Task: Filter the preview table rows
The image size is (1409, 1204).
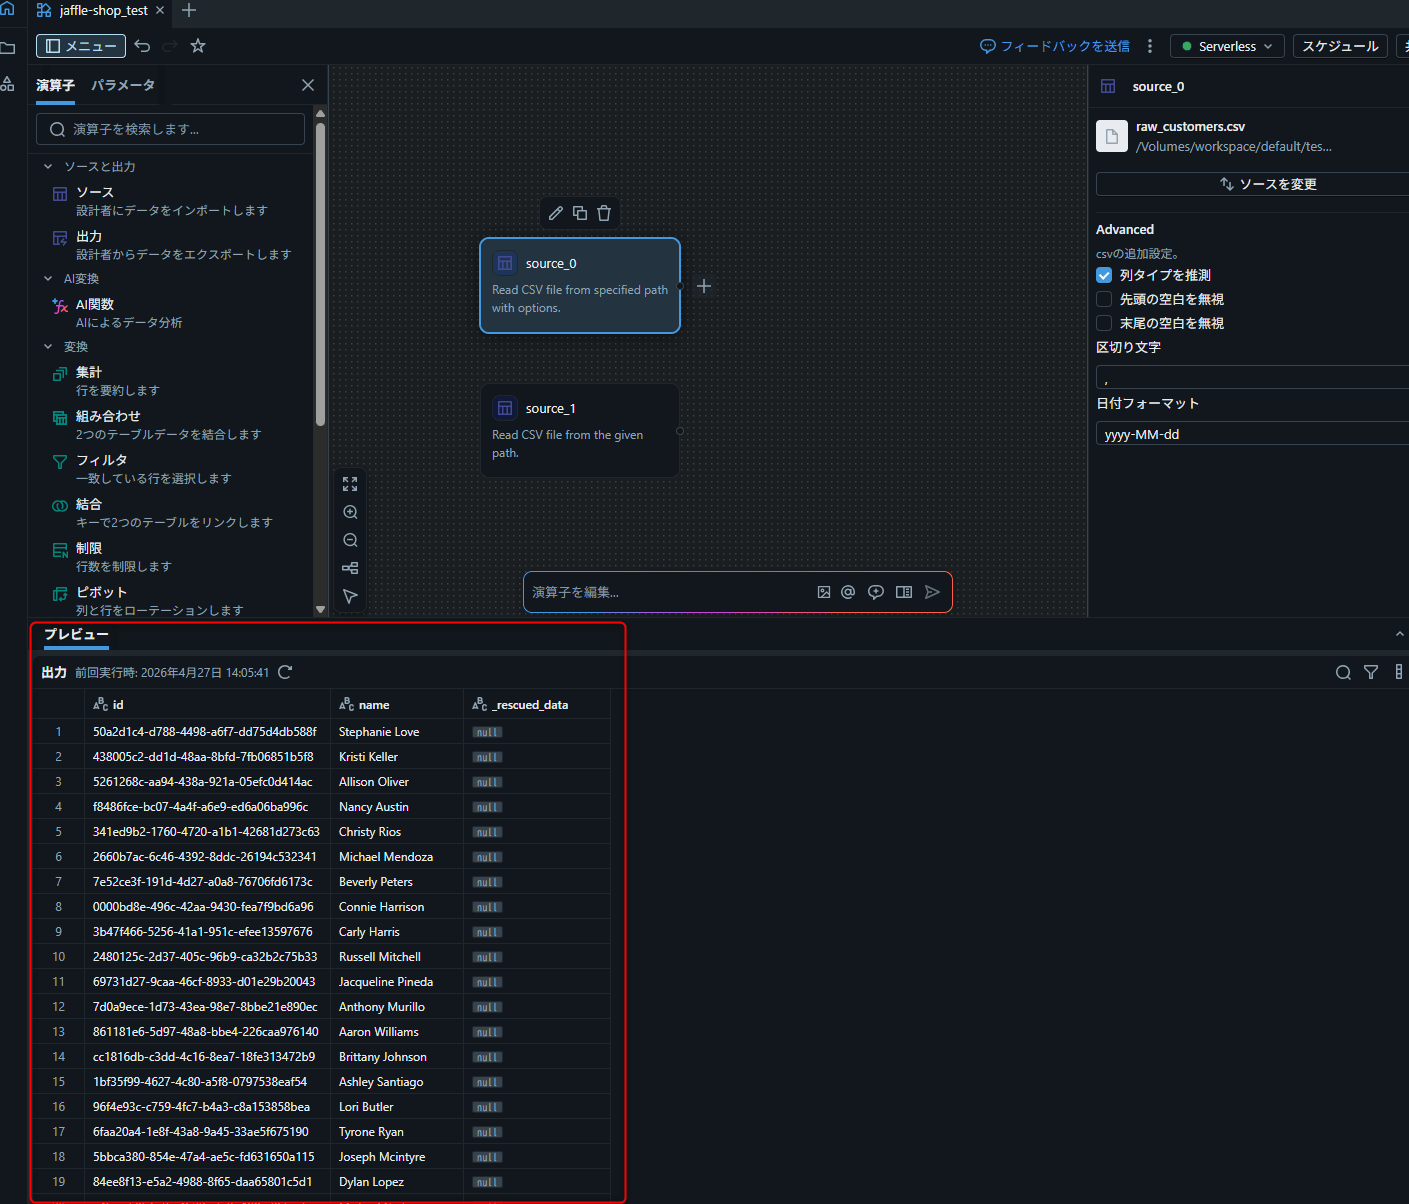Action: pyautogui.click(x=1371, y=672)
